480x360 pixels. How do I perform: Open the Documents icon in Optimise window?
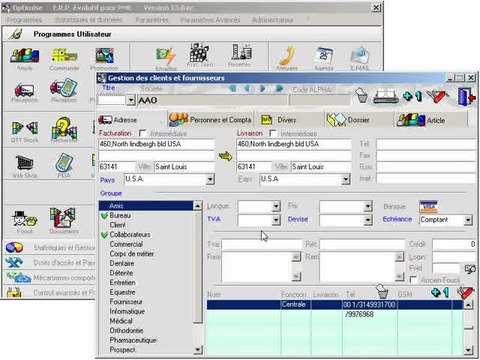click(63, 217)
